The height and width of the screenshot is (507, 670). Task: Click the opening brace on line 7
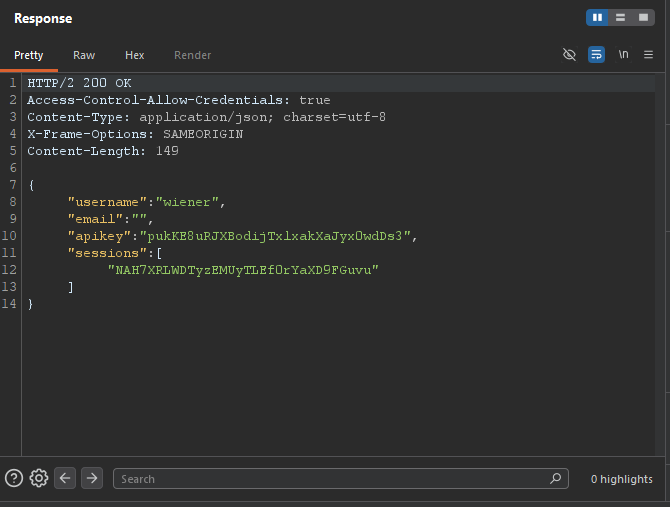(x=31, y=185)
